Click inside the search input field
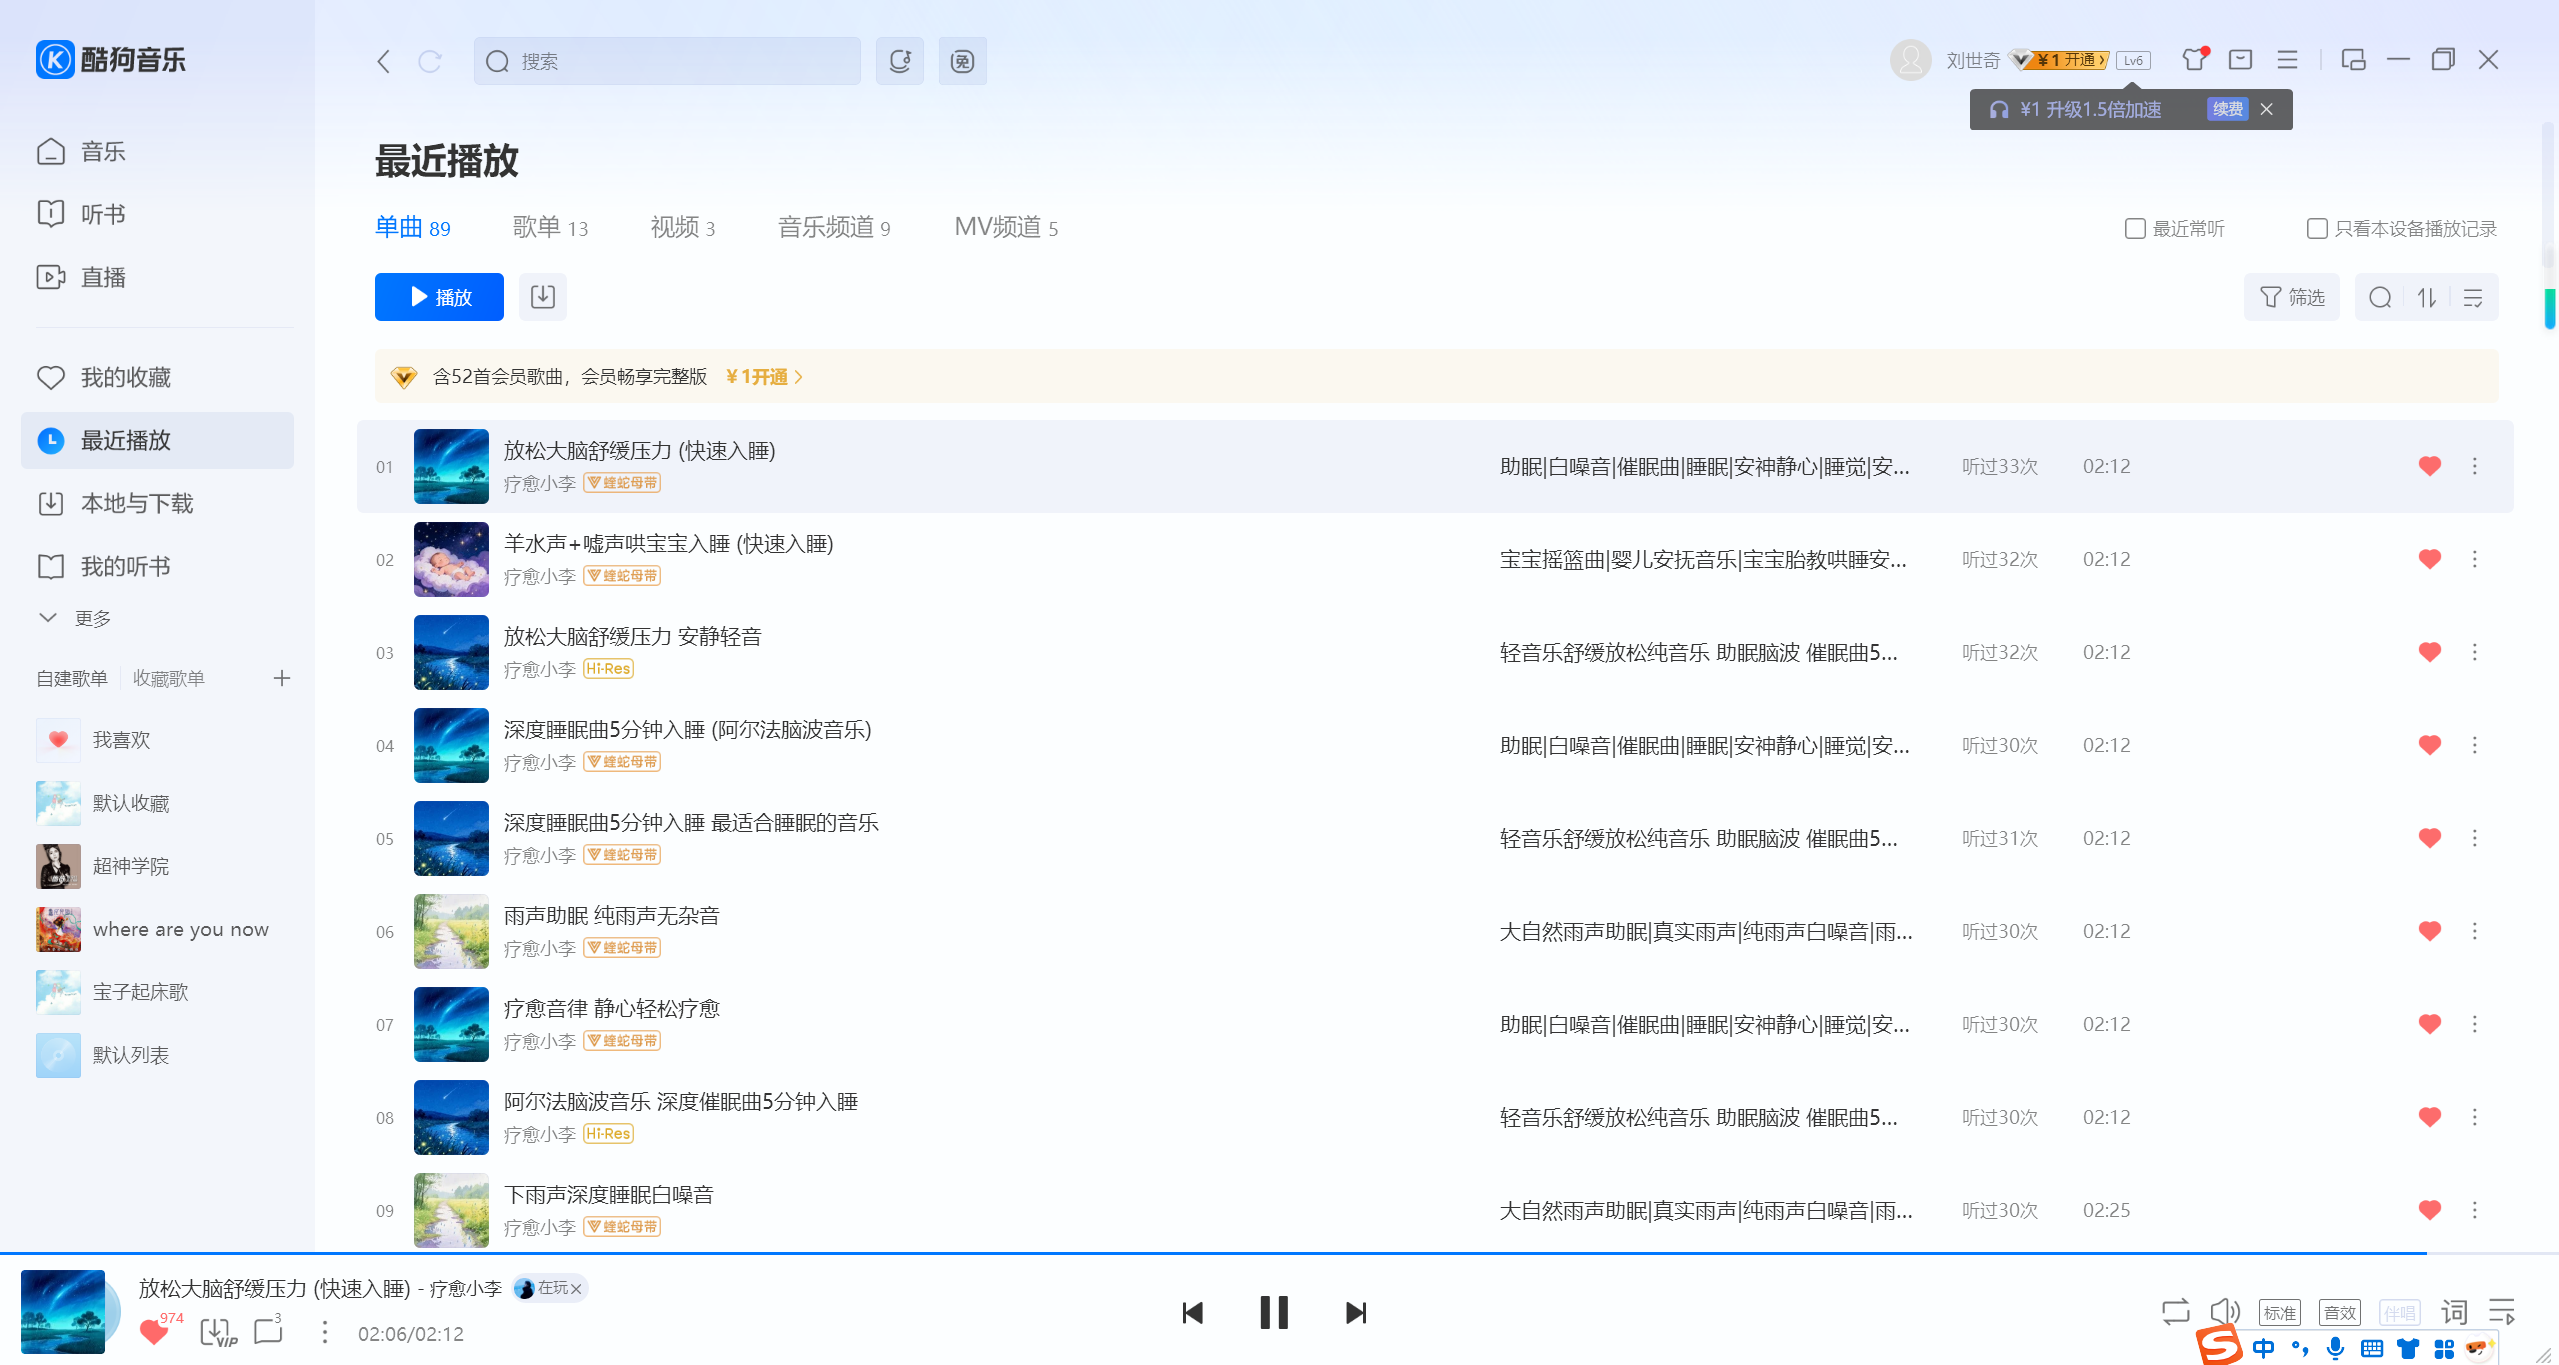 [667, 61]
